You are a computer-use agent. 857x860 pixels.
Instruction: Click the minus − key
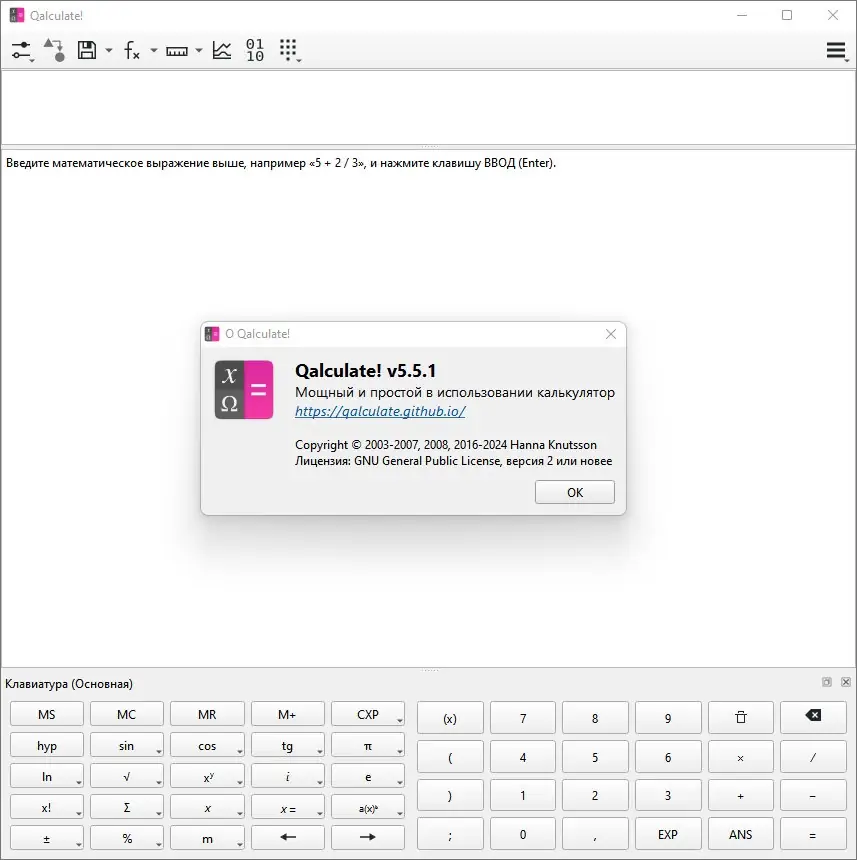[813, 795]
